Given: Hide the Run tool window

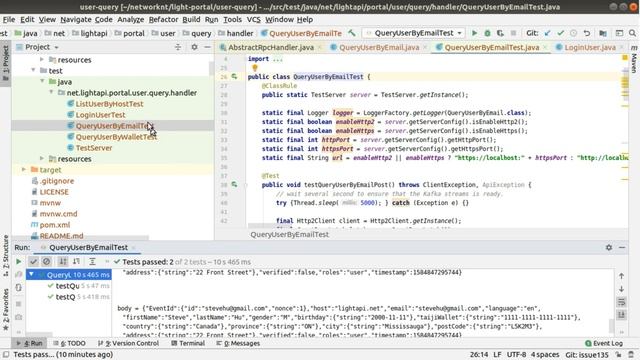Looking at the screenshot, I should 622,247.
